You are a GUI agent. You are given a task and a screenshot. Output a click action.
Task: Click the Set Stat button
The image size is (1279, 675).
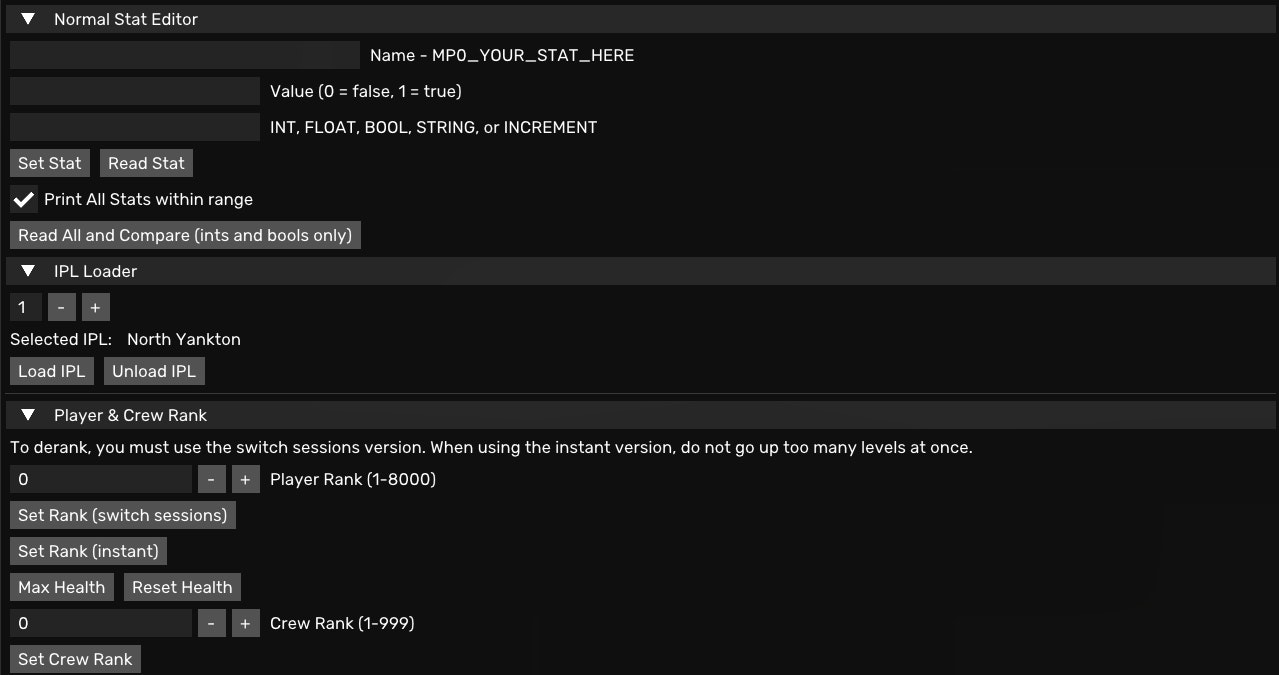point(50,163)
